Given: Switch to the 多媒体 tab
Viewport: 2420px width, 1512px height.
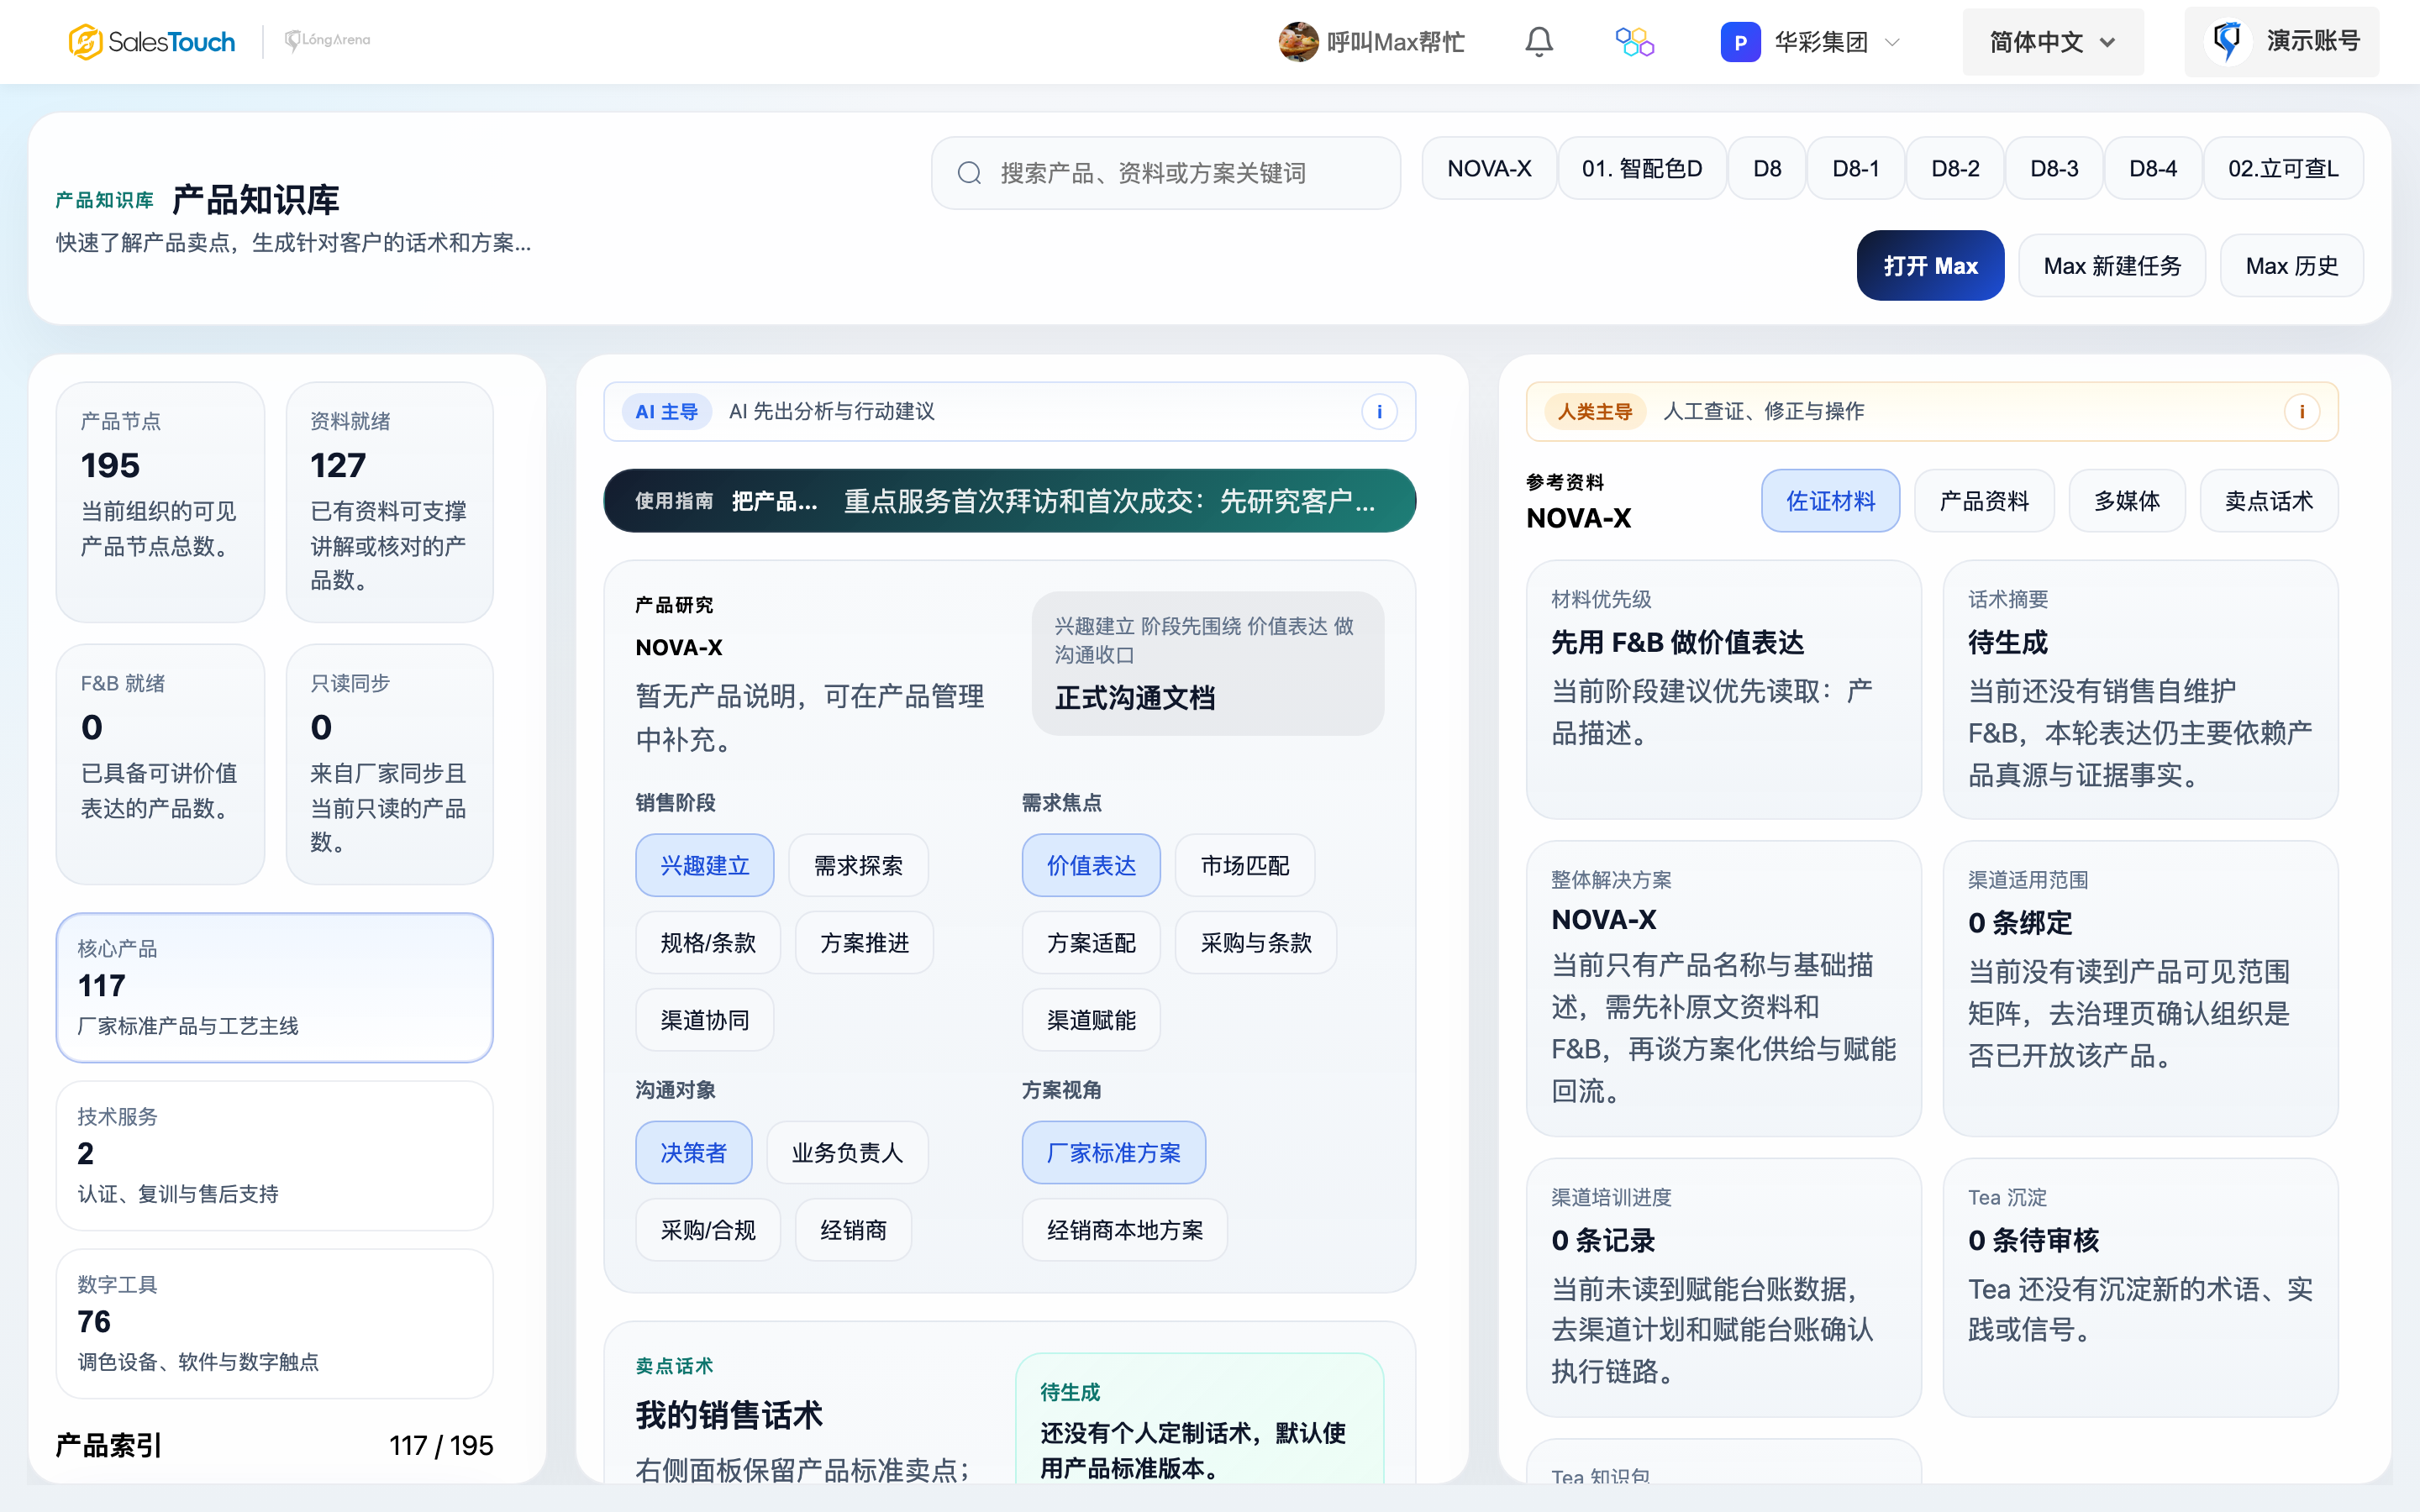Looking at the screenshot, I should pyautogui.click(x=2126, y=500).
